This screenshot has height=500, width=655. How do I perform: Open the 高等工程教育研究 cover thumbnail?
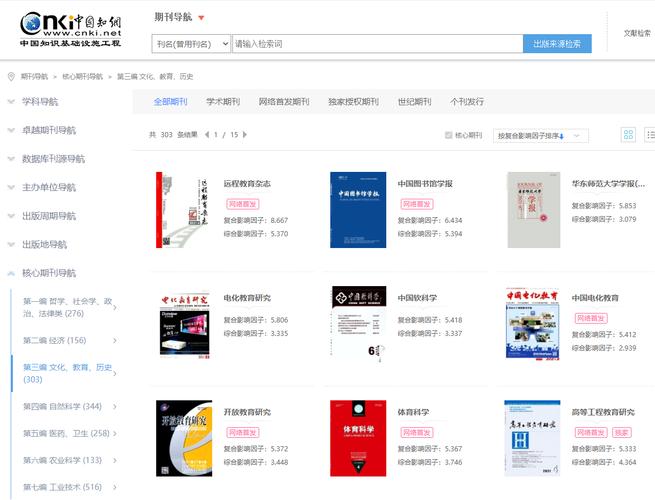click(532, 438)
